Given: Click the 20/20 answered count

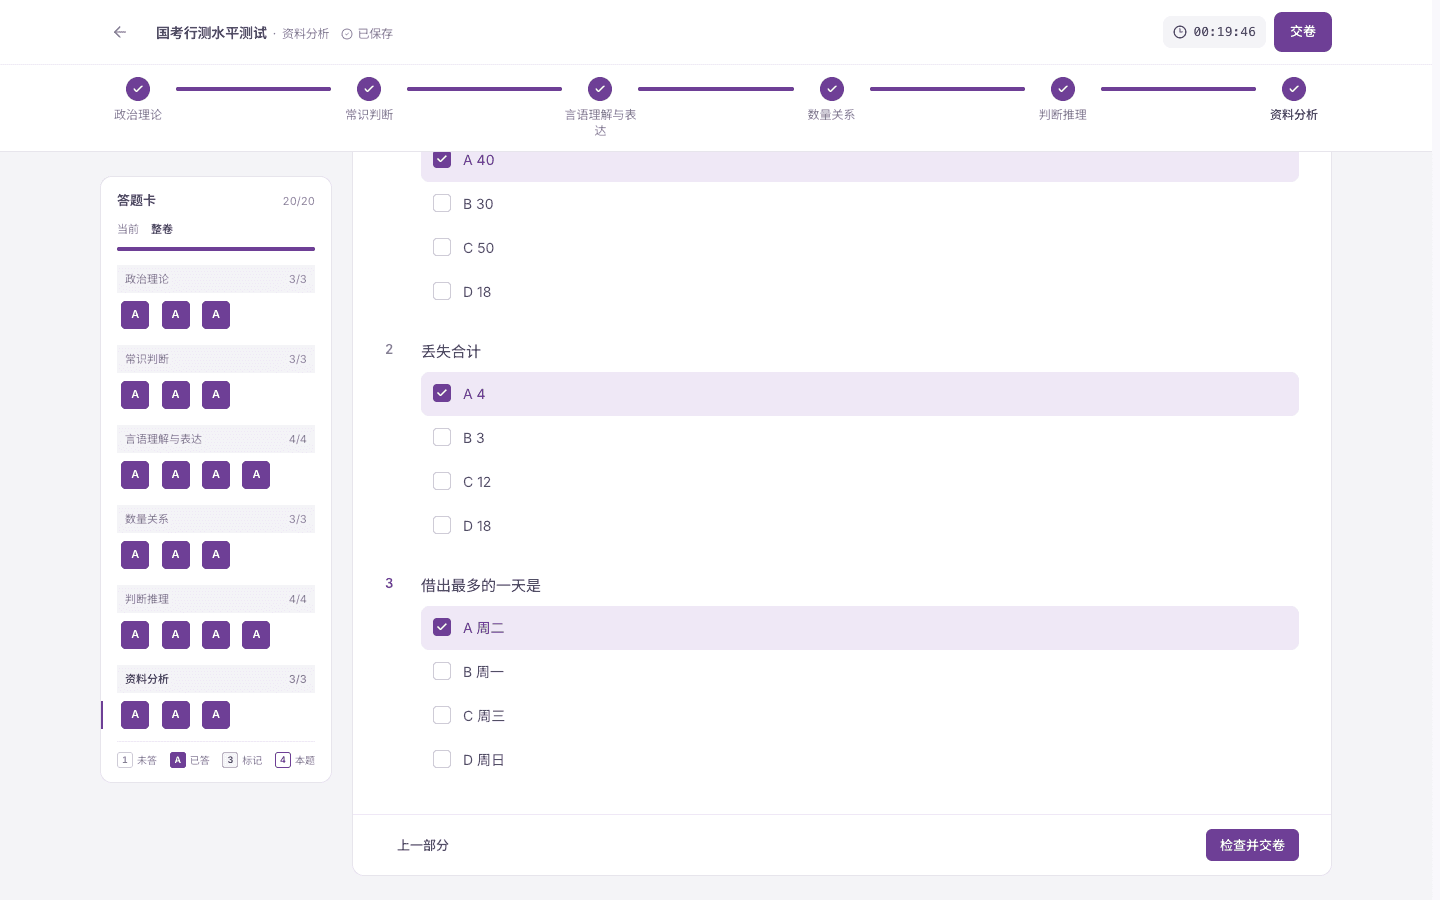Looking at the screenshot, I should click(x=299, y=201).
